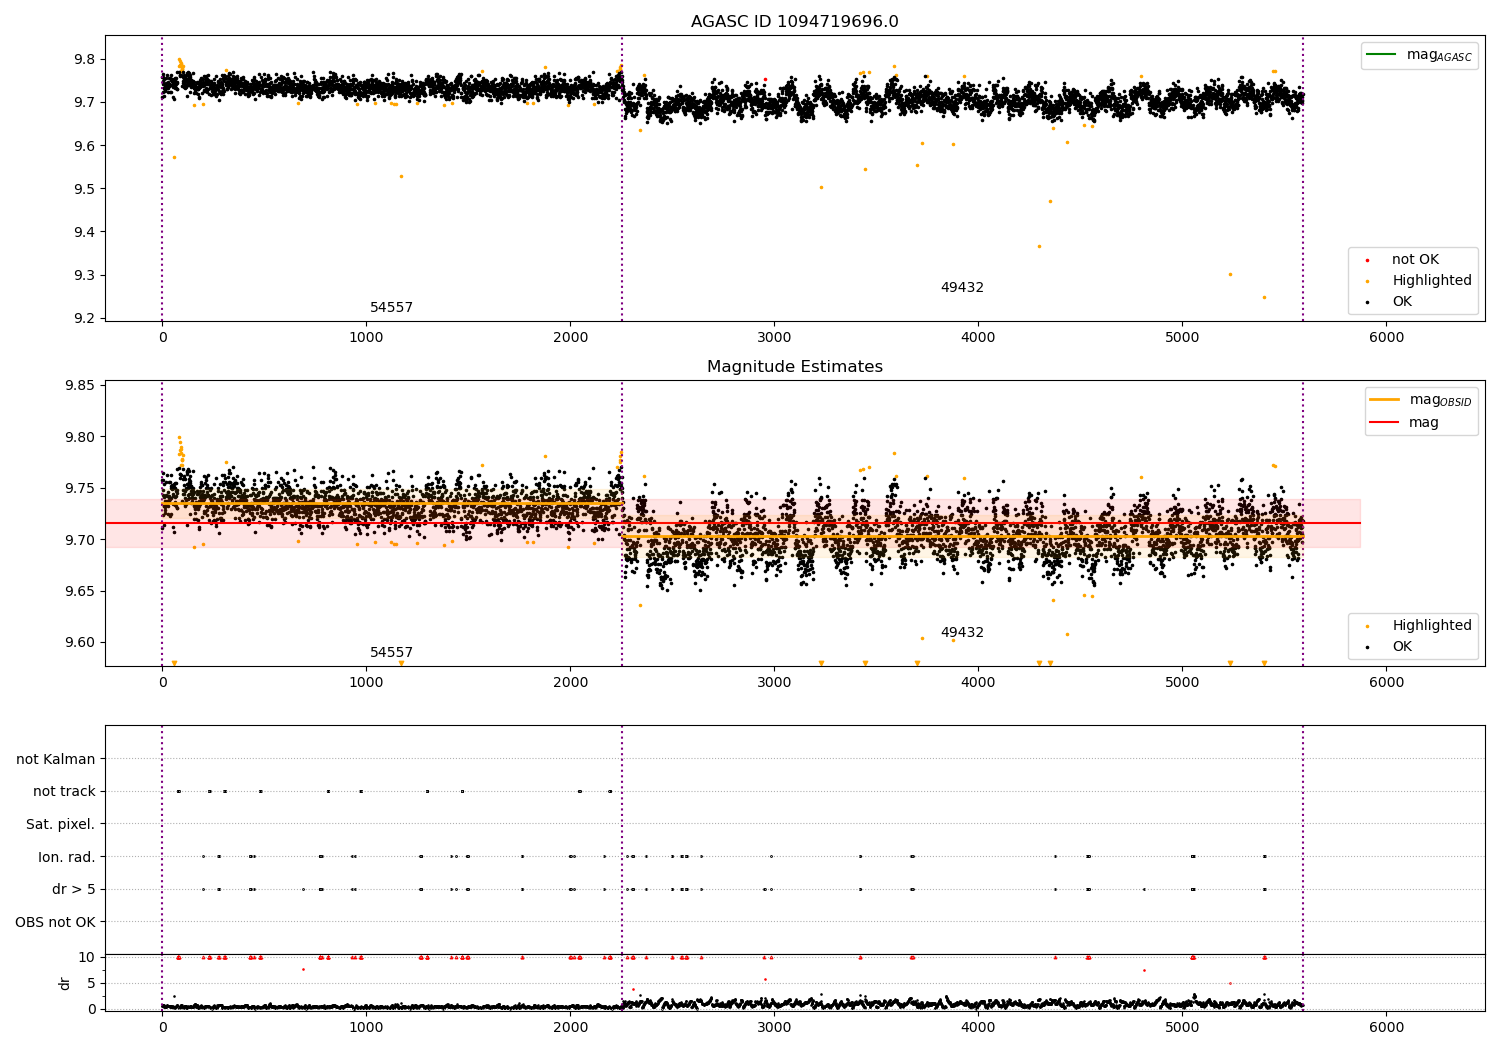Select the mag OBSID legend entry in the middle plot
The width and height of the screenshot is (1500, 1050).
point(1420,400)
